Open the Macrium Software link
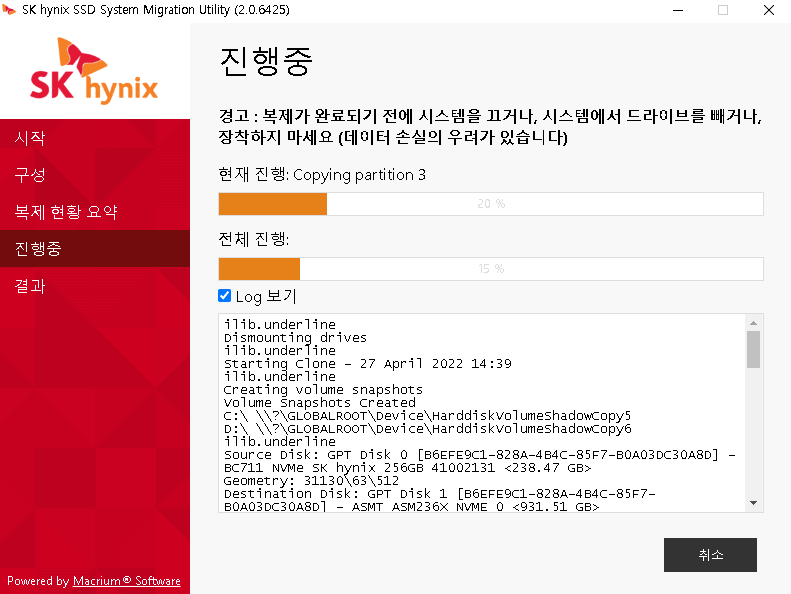The height and width of the screenshot is (594, 791). (127, 581)
